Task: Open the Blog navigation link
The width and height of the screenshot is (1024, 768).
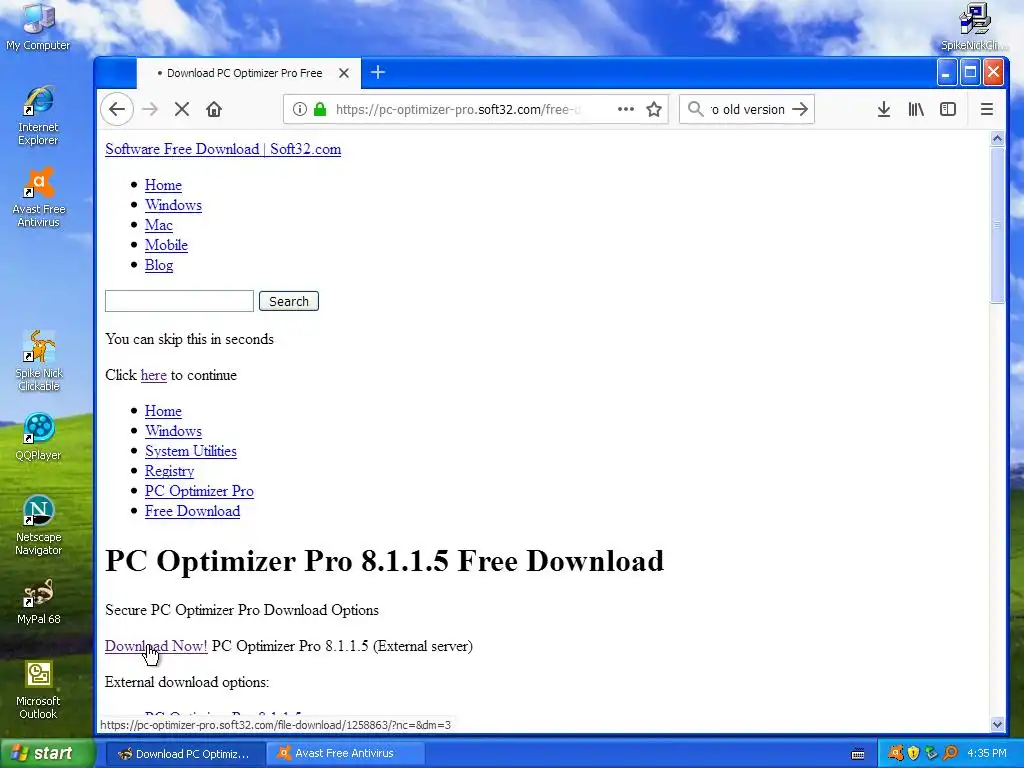Action: (x=159, y=265)
